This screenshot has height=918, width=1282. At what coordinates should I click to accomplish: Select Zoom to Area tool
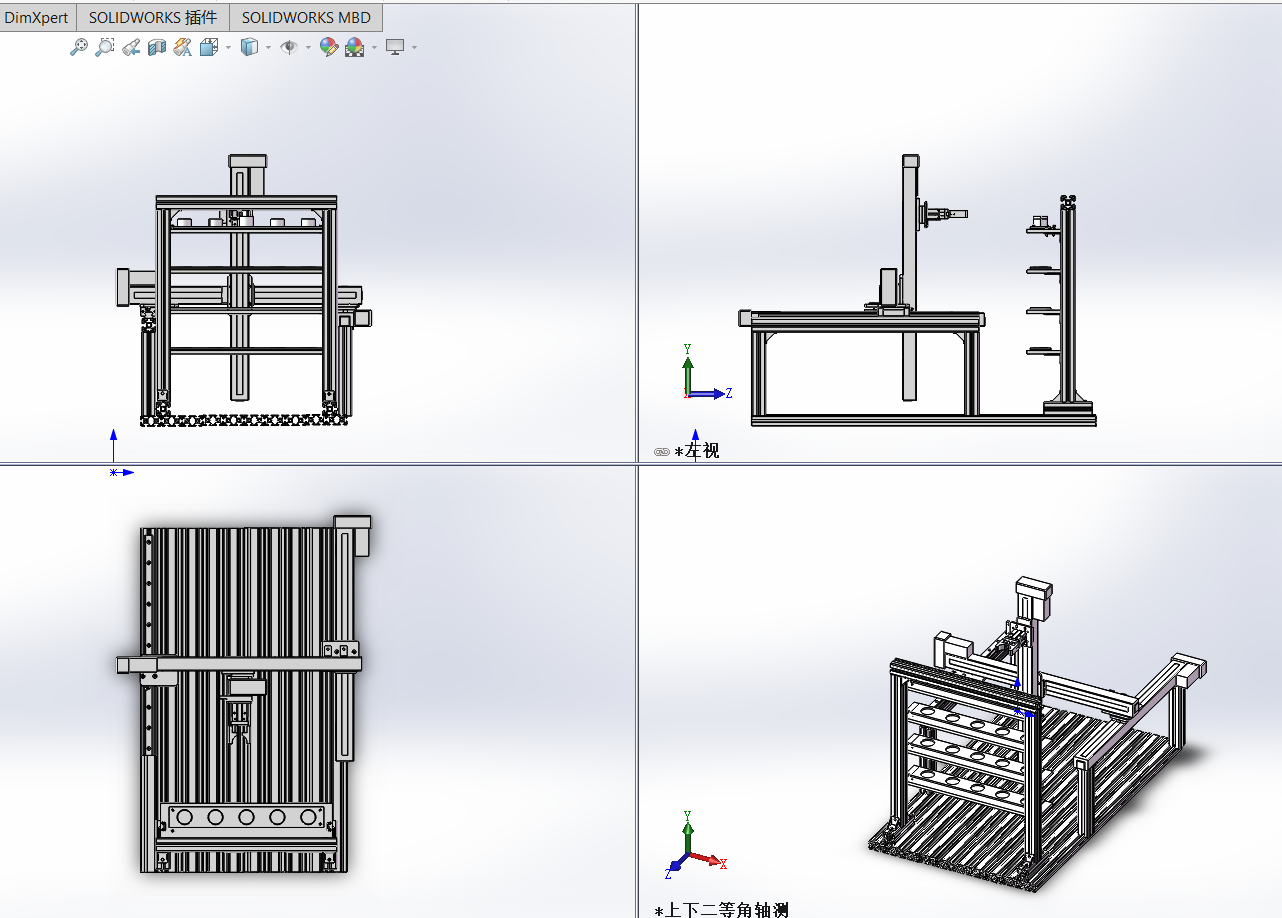(105, 47)
